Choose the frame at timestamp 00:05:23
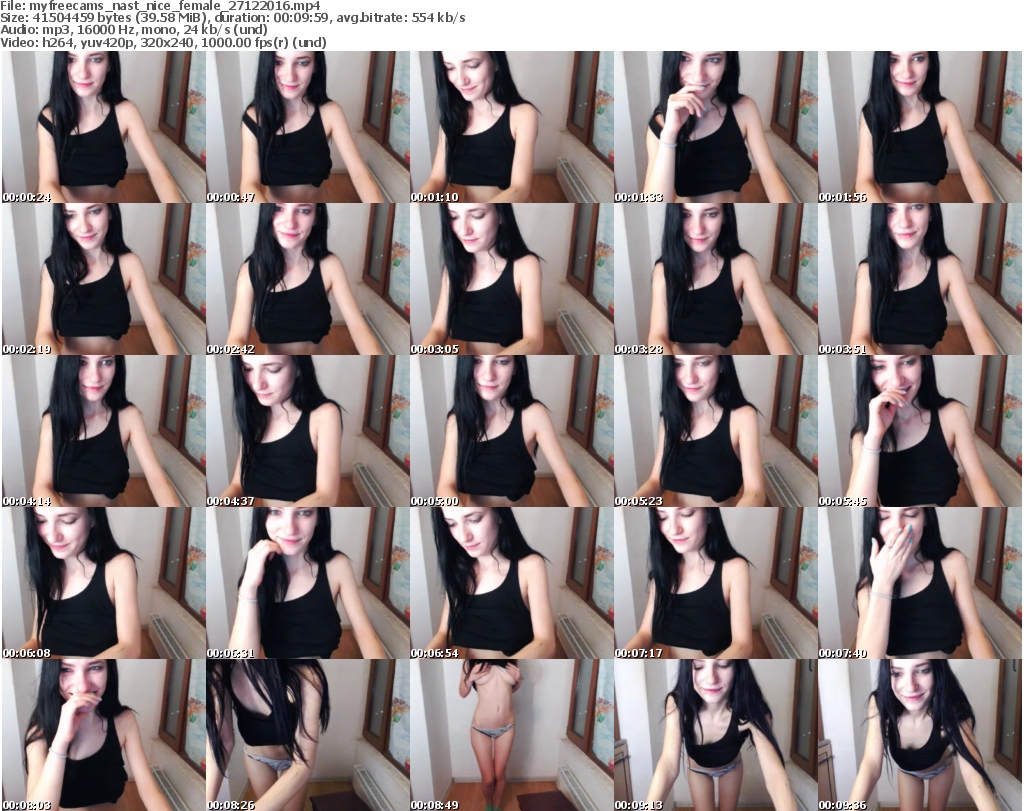 pyautogui.click(x=716, y=432)
